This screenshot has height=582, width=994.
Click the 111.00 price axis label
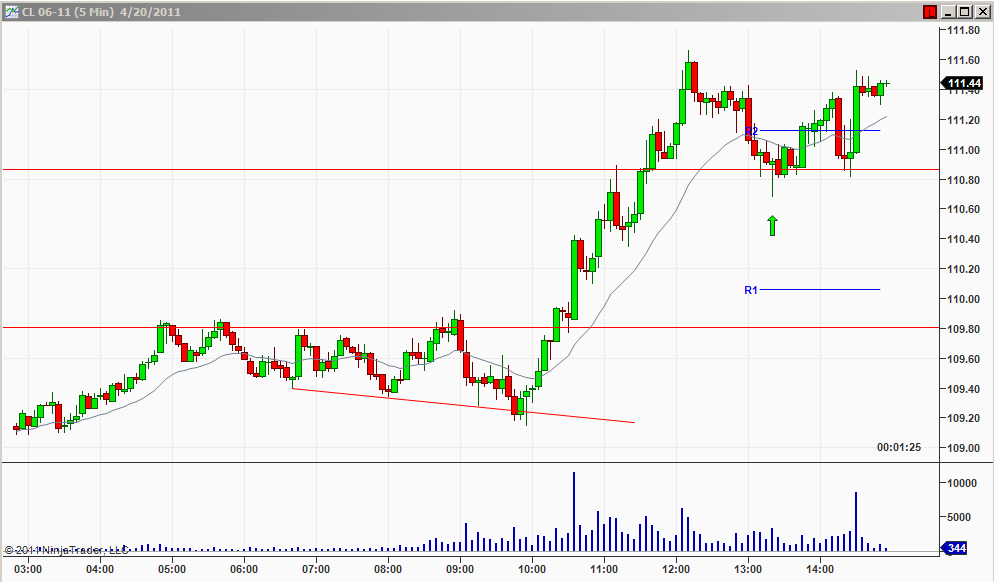964,150
